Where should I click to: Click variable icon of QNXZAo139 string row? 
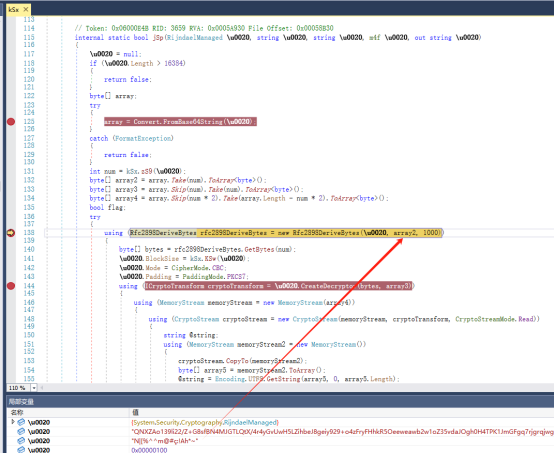[21, 431]
